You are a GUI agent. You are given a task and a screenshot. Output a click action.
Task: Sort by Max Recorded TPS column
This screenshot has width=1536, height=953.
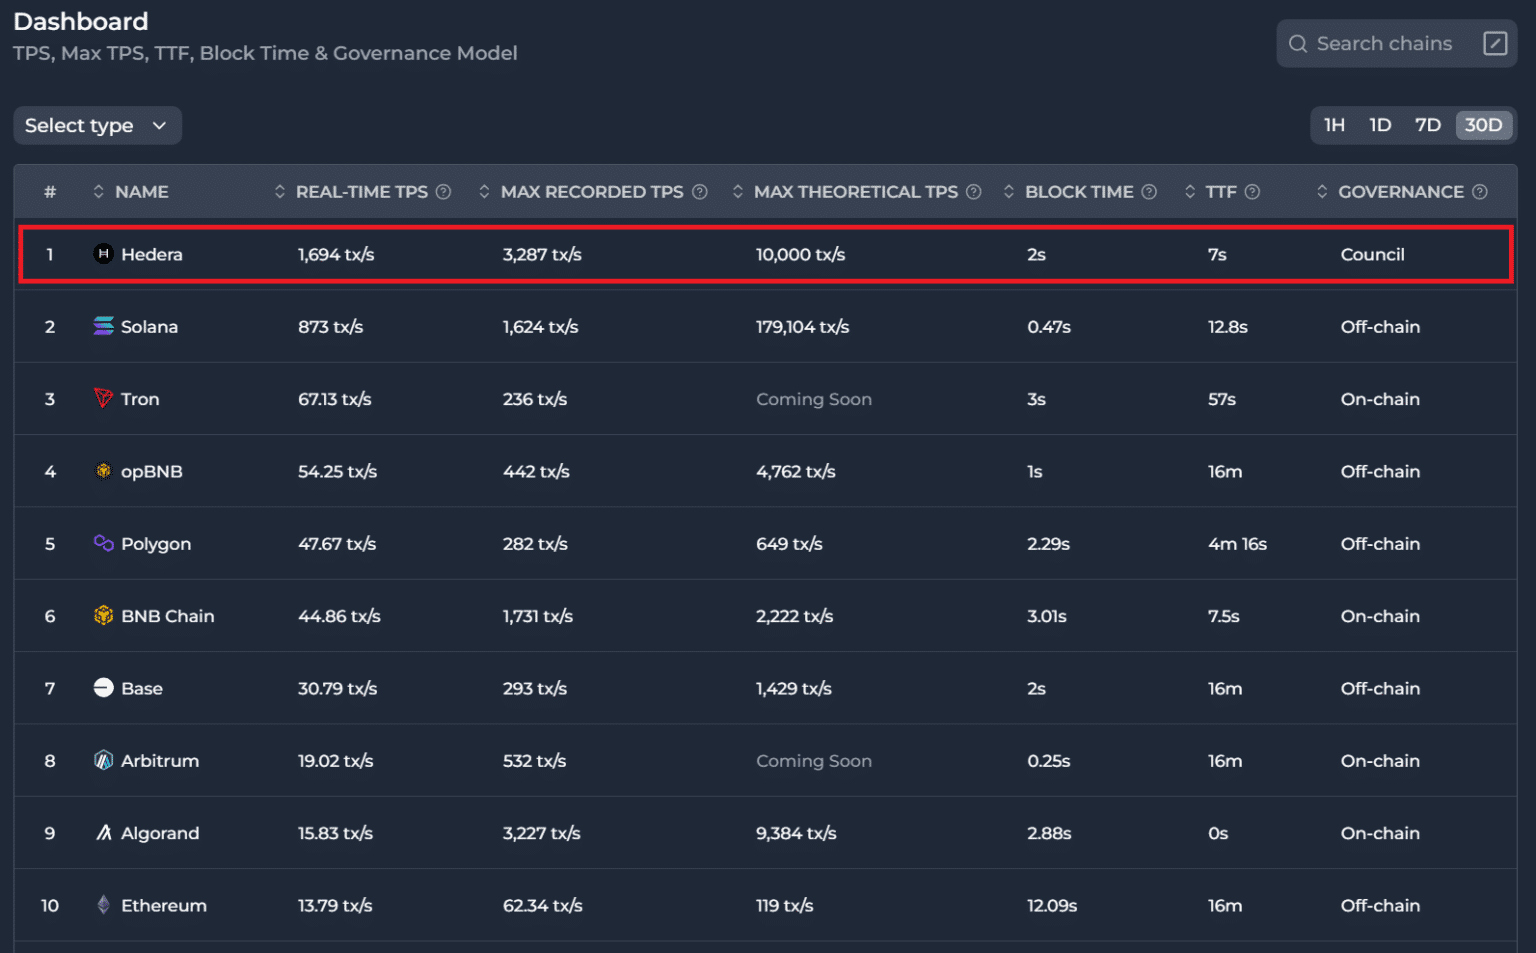[x=484, y=192]
